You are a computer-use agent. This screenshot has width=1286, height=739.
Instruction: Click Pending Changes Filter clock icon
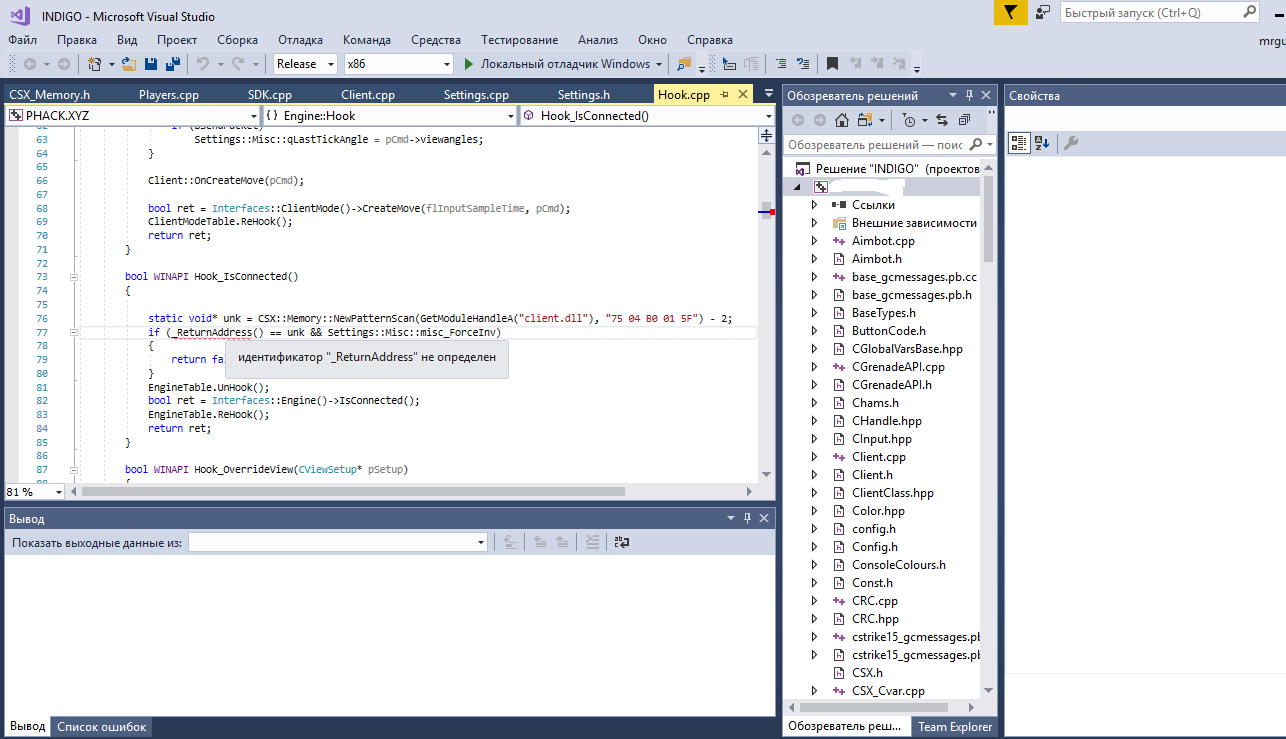pos(908,120)
